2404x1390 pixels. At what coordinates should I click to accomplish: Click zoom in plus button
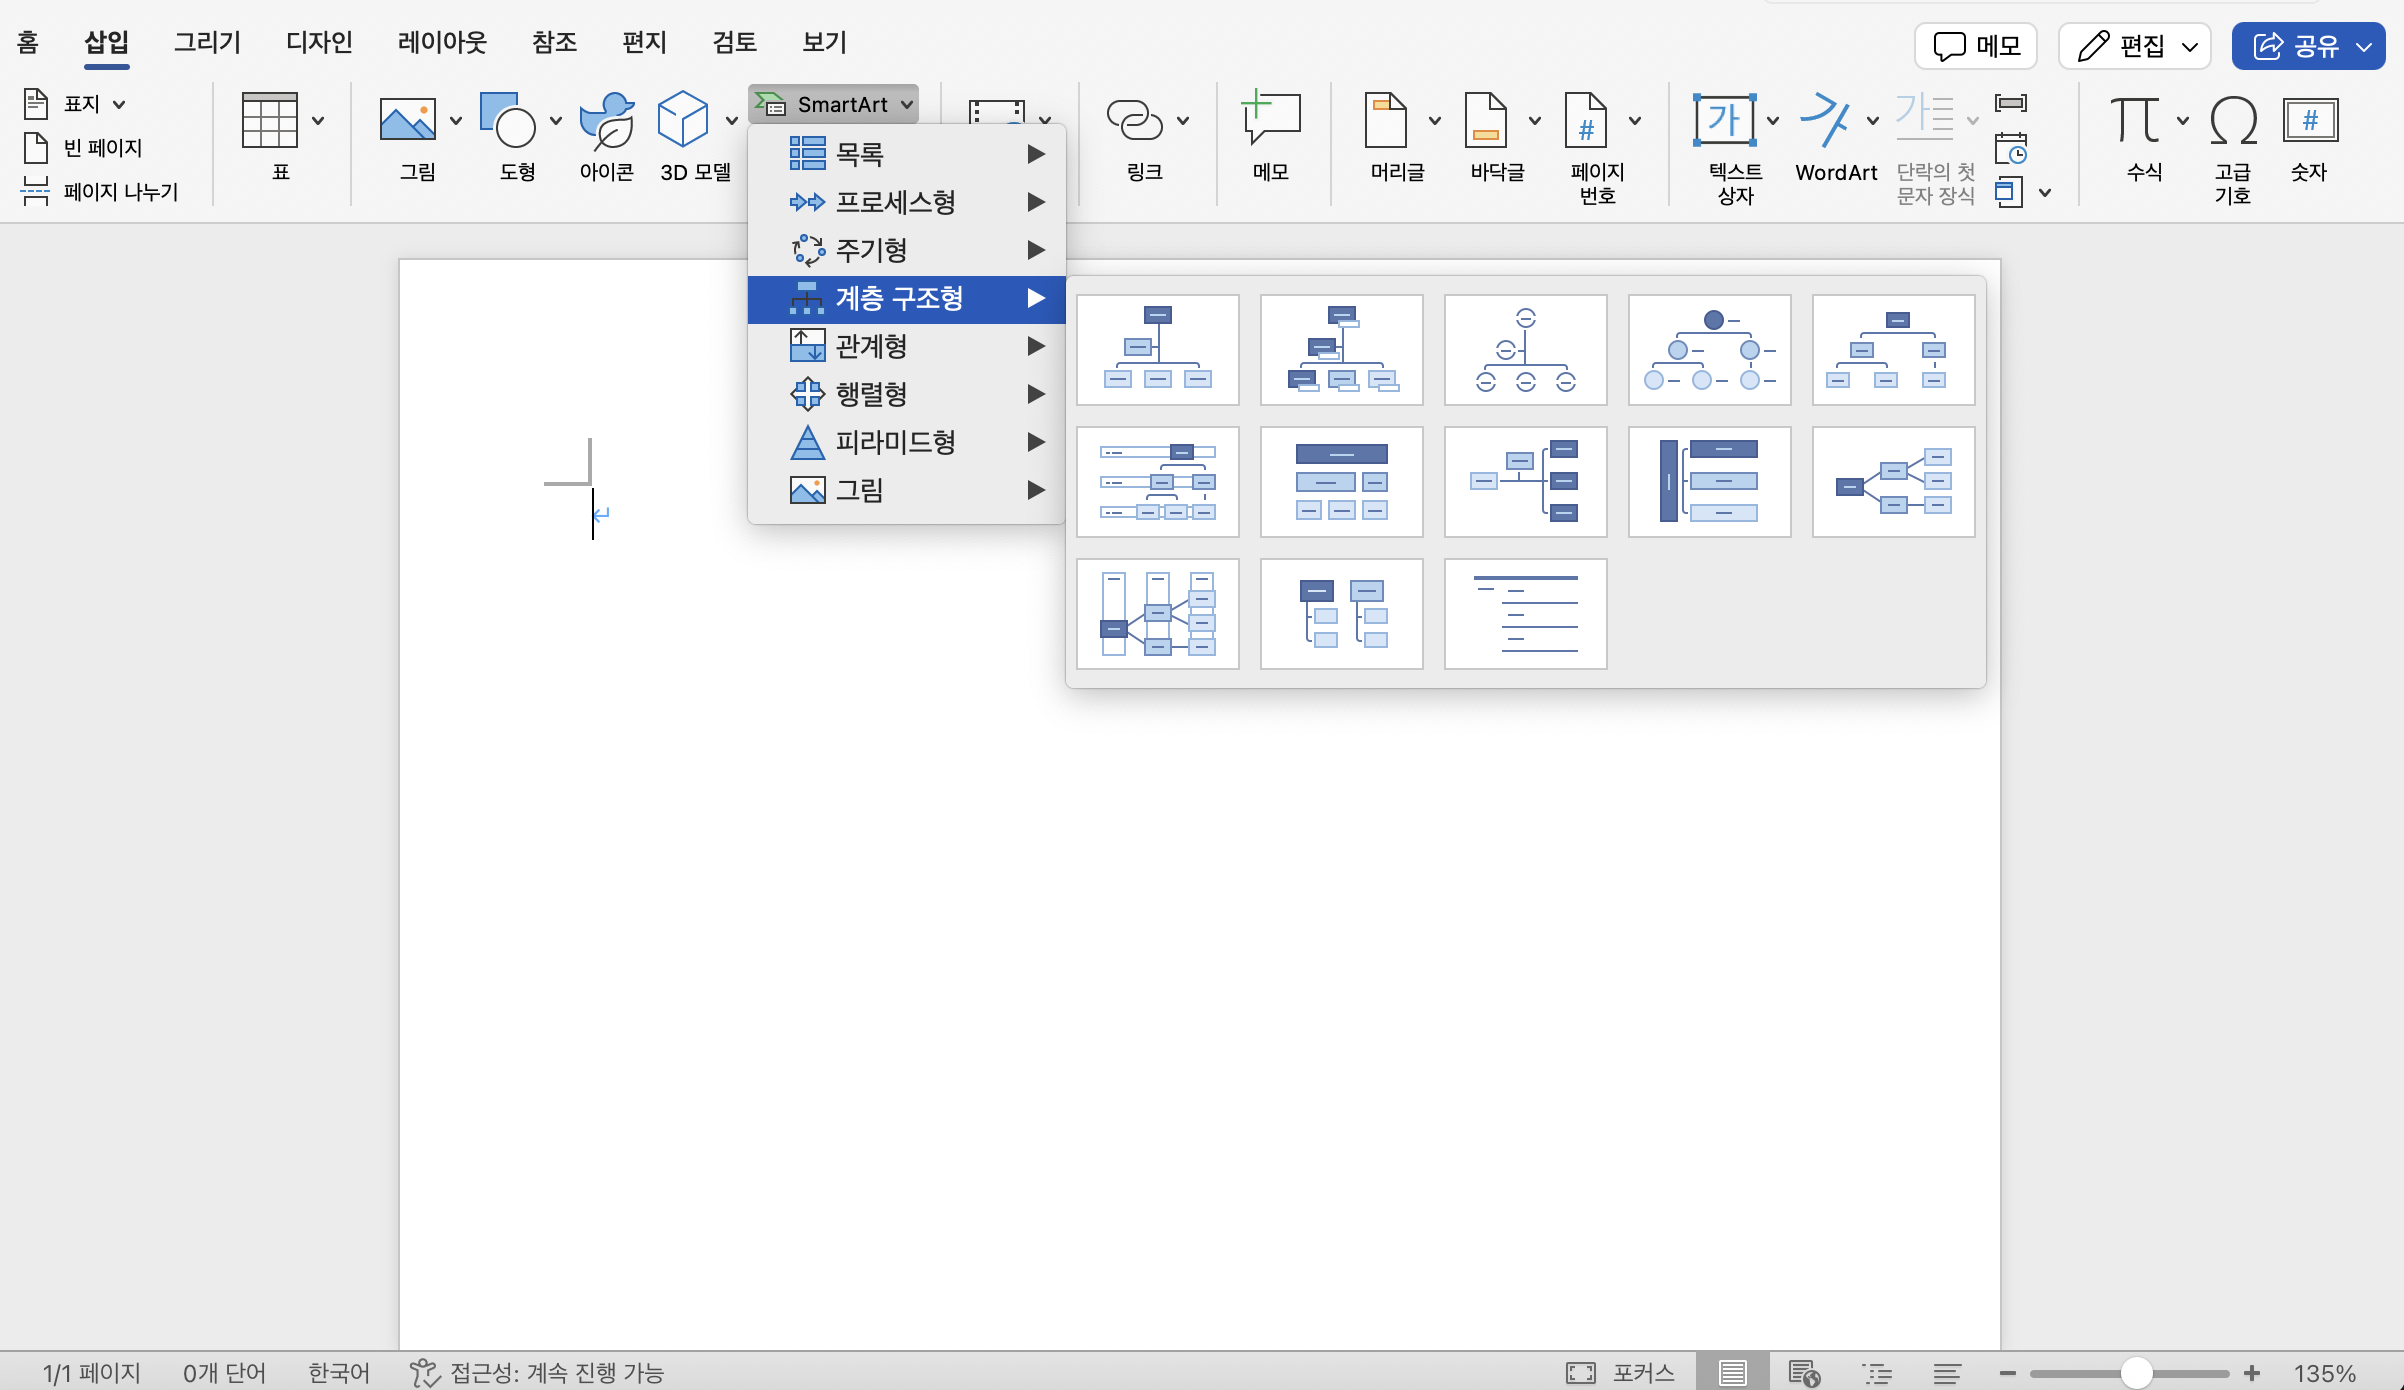point(2252,1373)
